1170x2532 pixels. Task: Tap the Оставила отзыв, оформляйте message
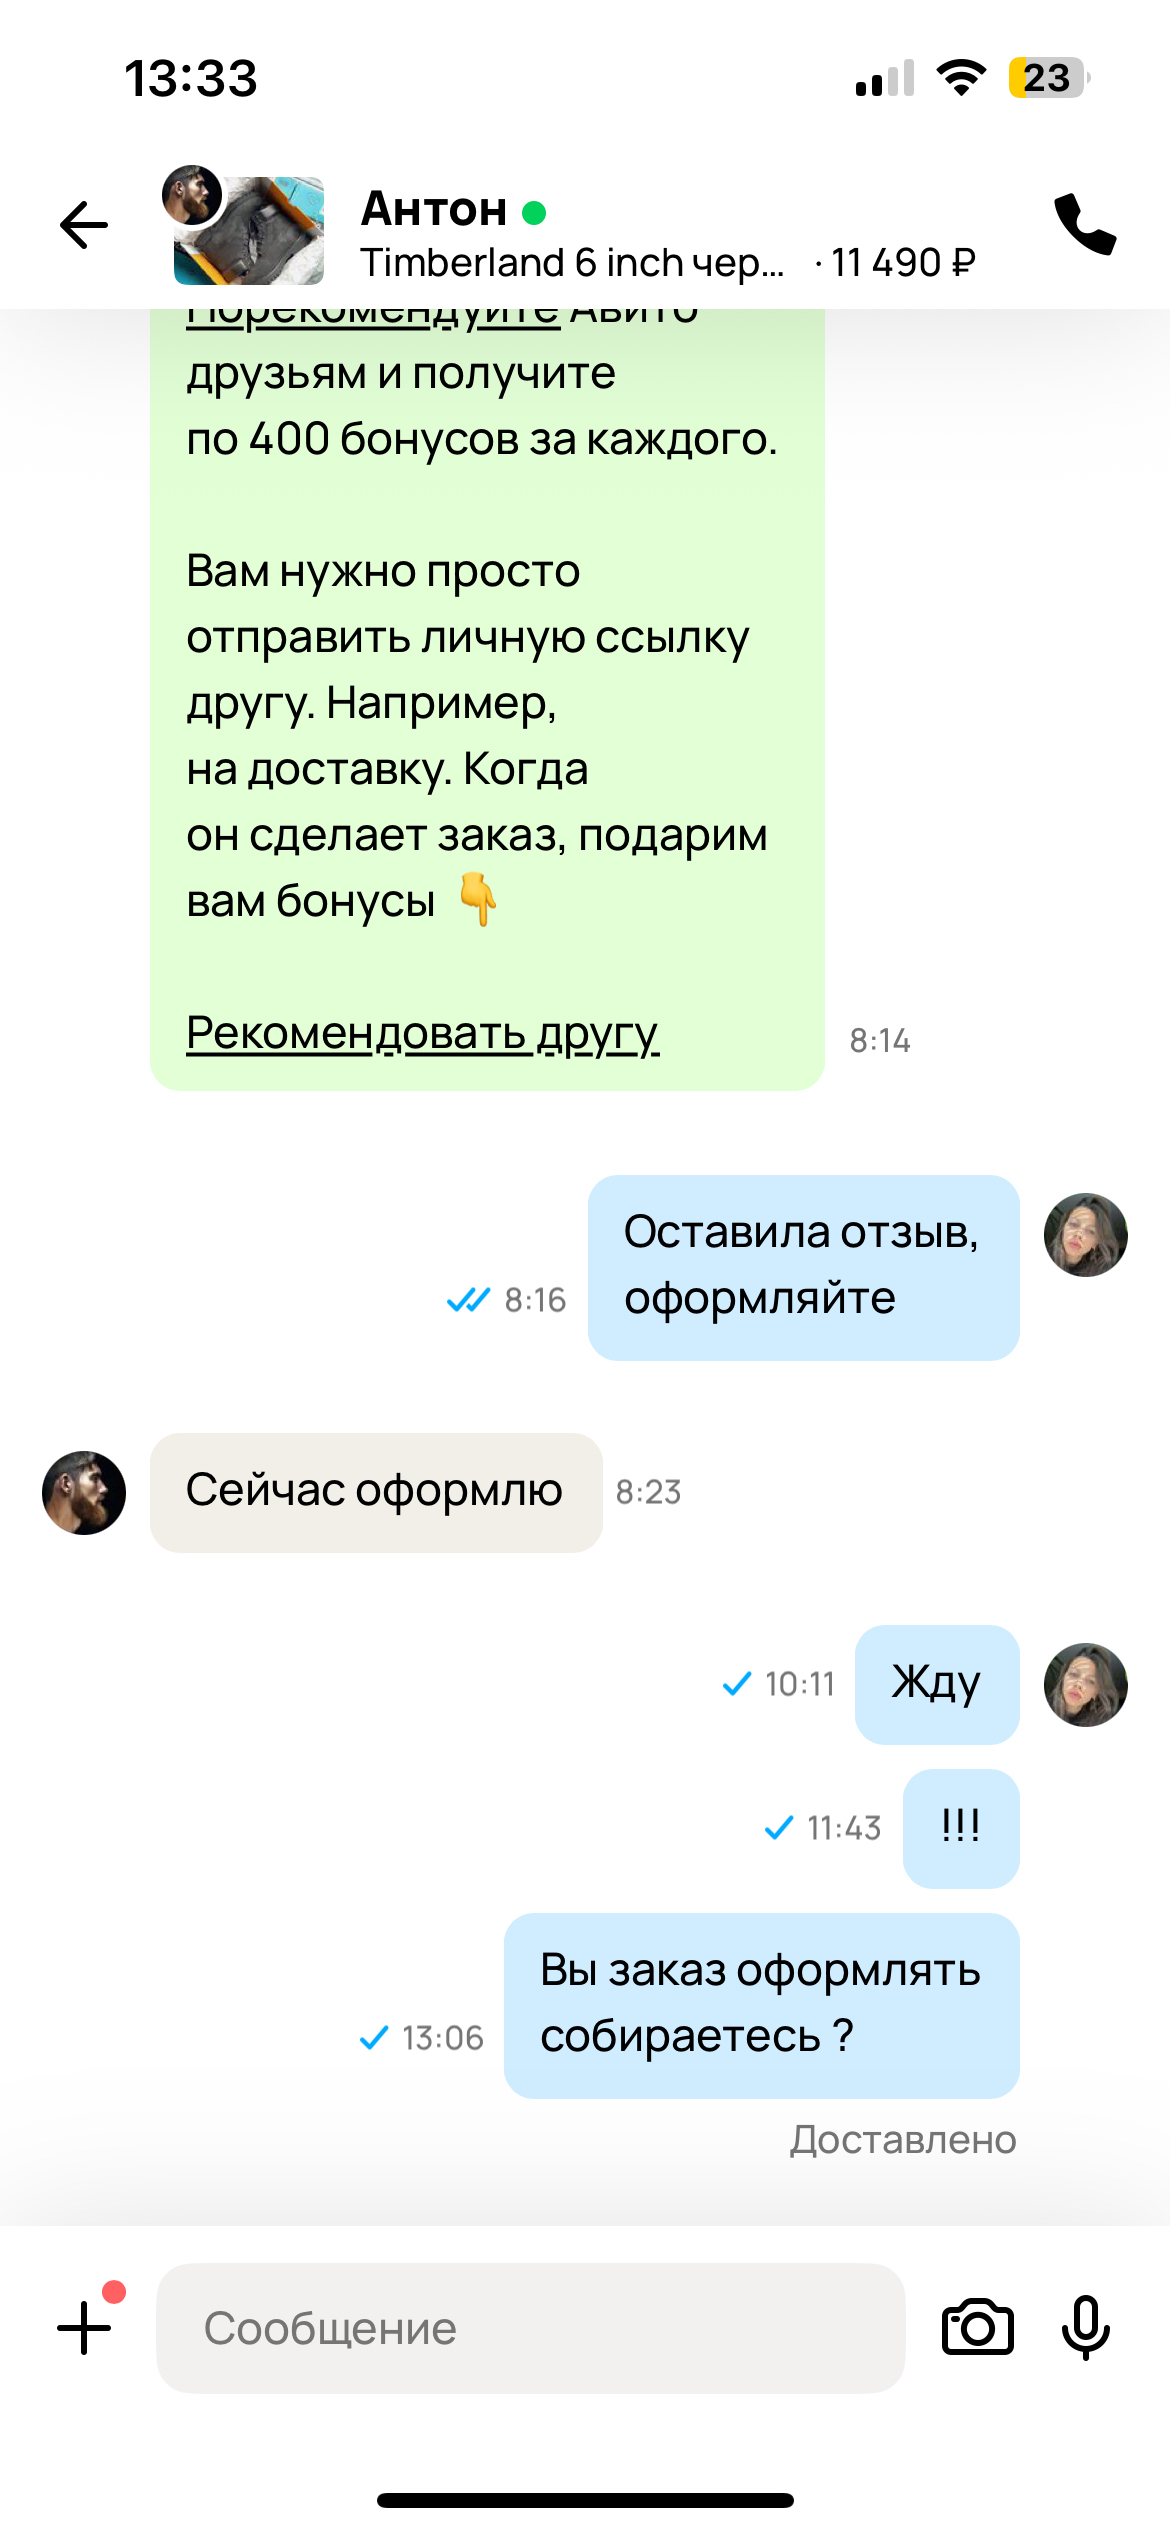pos(803,1267)
